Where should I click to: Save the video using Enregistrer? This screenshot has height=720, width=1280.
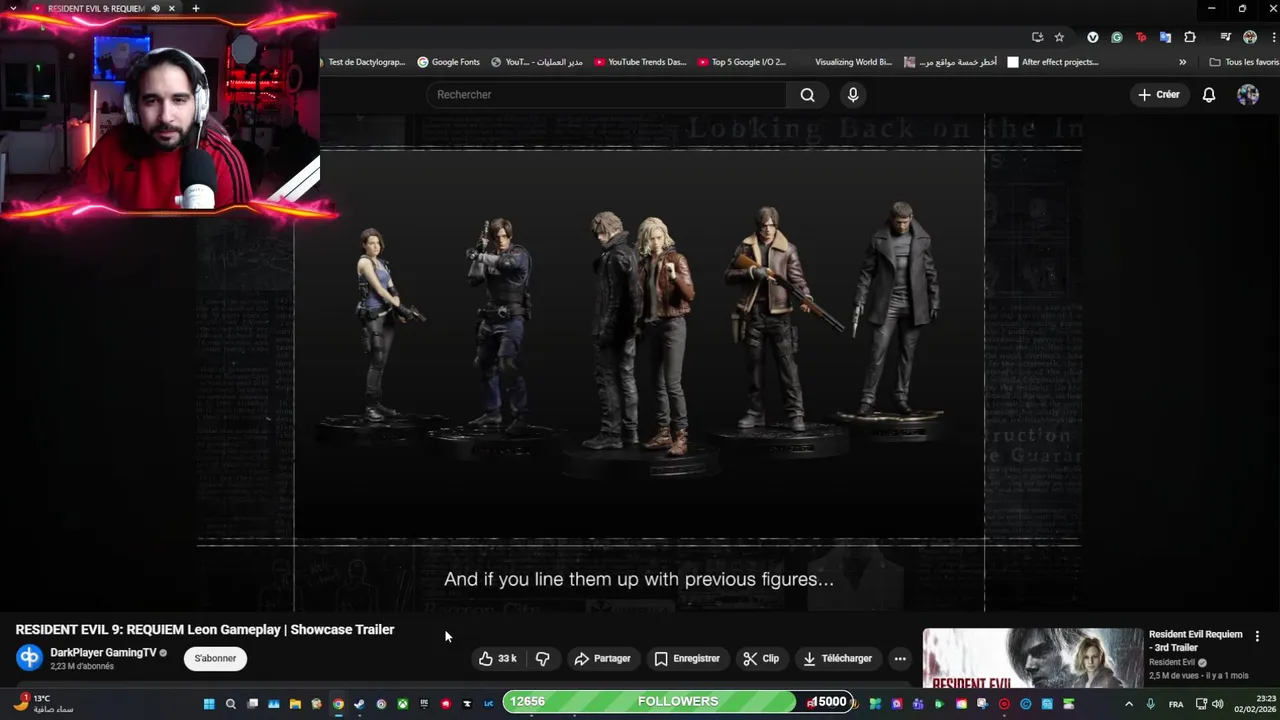[x=687, y=658]
